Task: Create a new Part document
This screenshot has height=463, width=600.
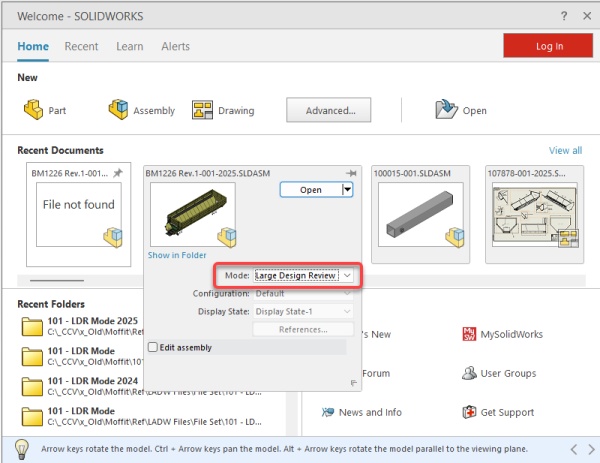Action: (x=45, y=110)
